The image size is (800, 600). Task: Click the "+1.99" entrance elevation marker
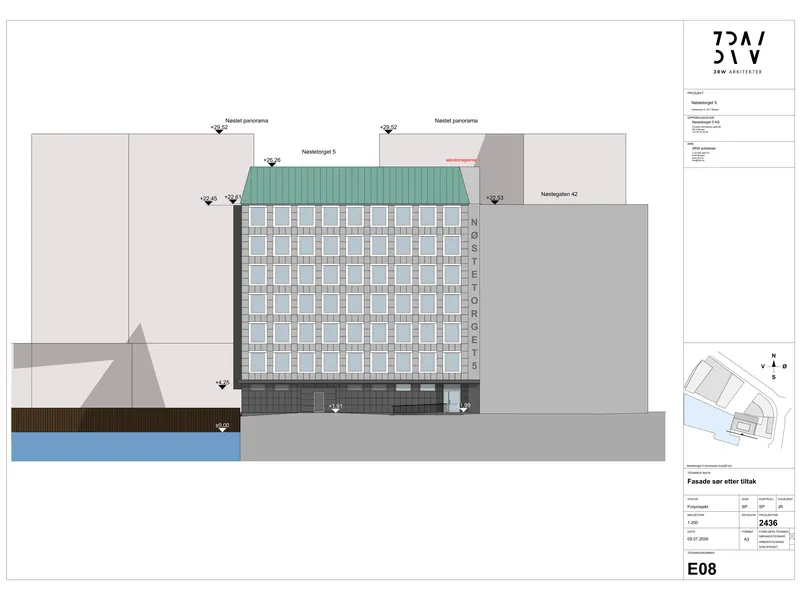click(x=464, y=407)
